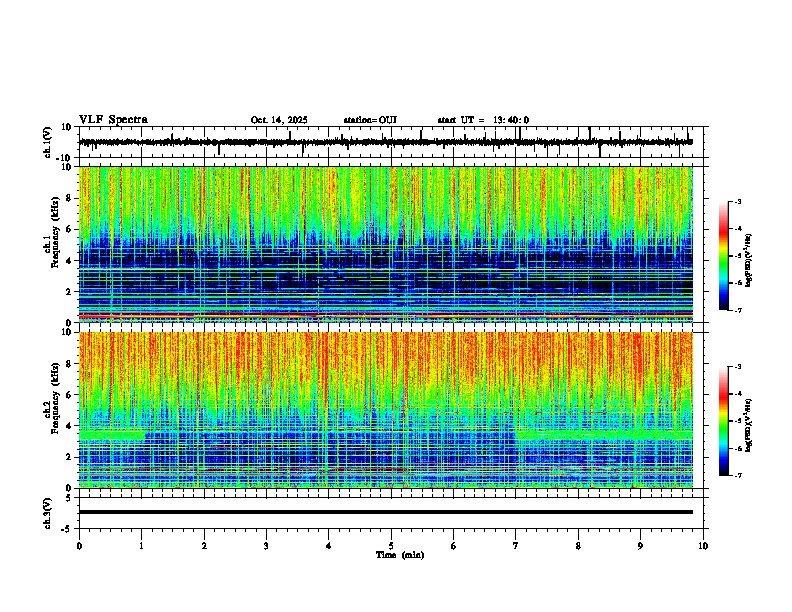Click the "ch.1(V)" vertical axis label

[x=48, y=142]
